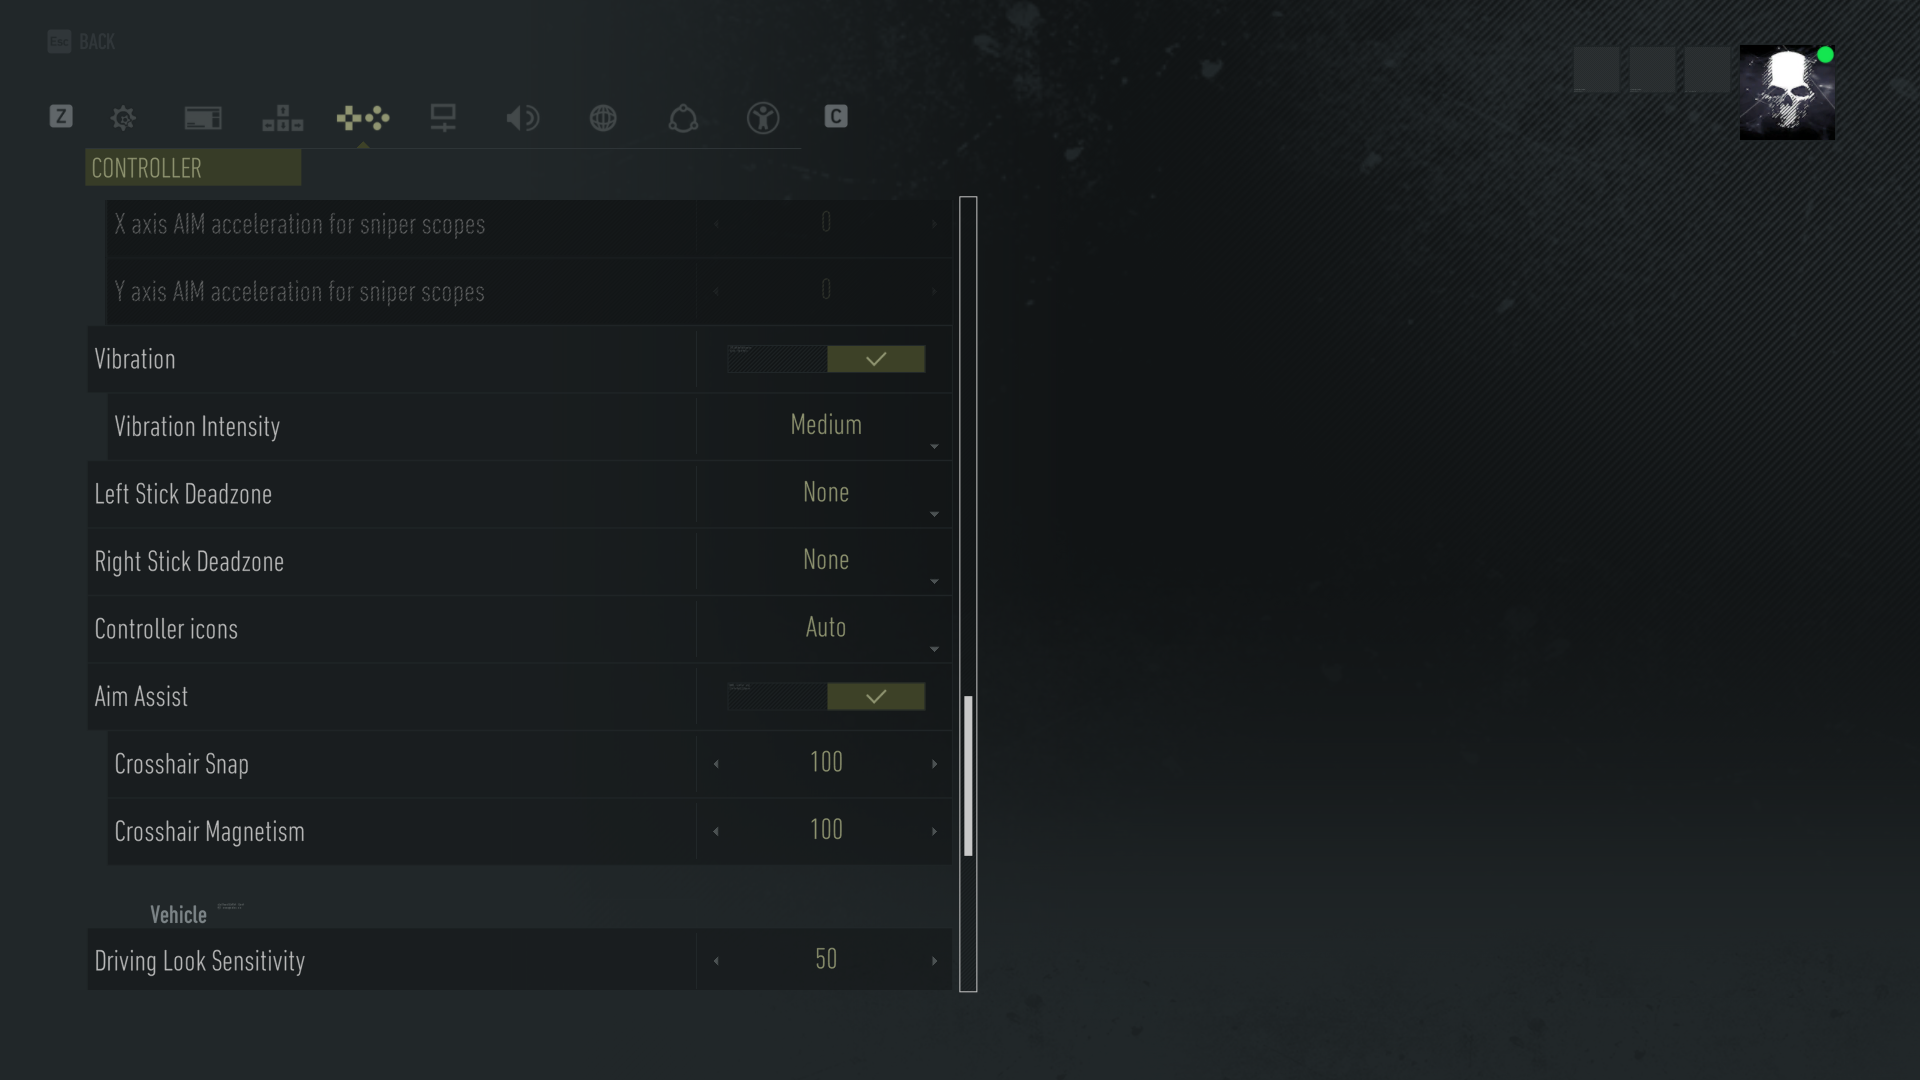This screenshot has width=1920, height=1080.
Task: Navigate to next settings category tab
Action: pyautogui.click(x=443, y=117)
